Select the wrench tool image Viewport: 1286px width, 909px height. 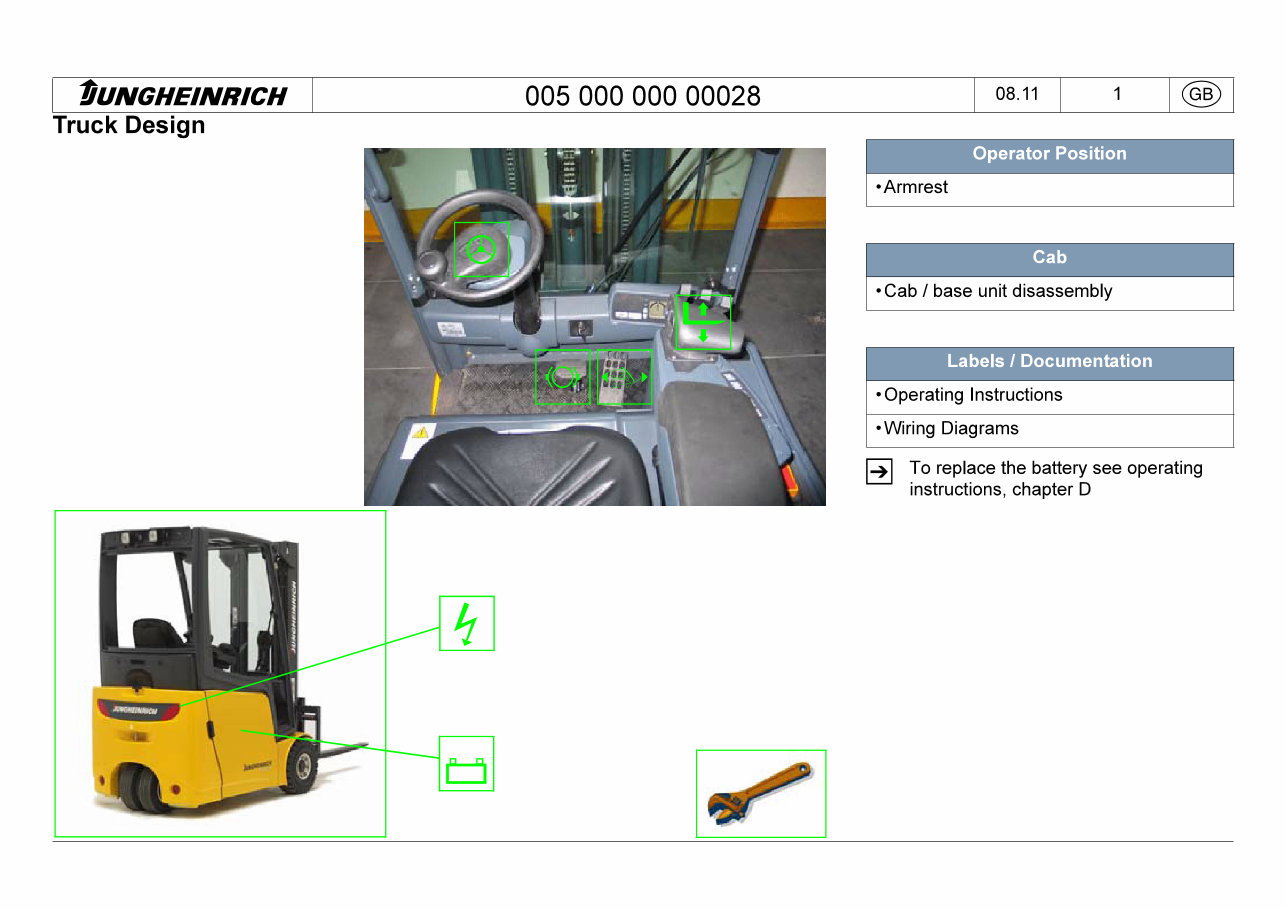760,793
